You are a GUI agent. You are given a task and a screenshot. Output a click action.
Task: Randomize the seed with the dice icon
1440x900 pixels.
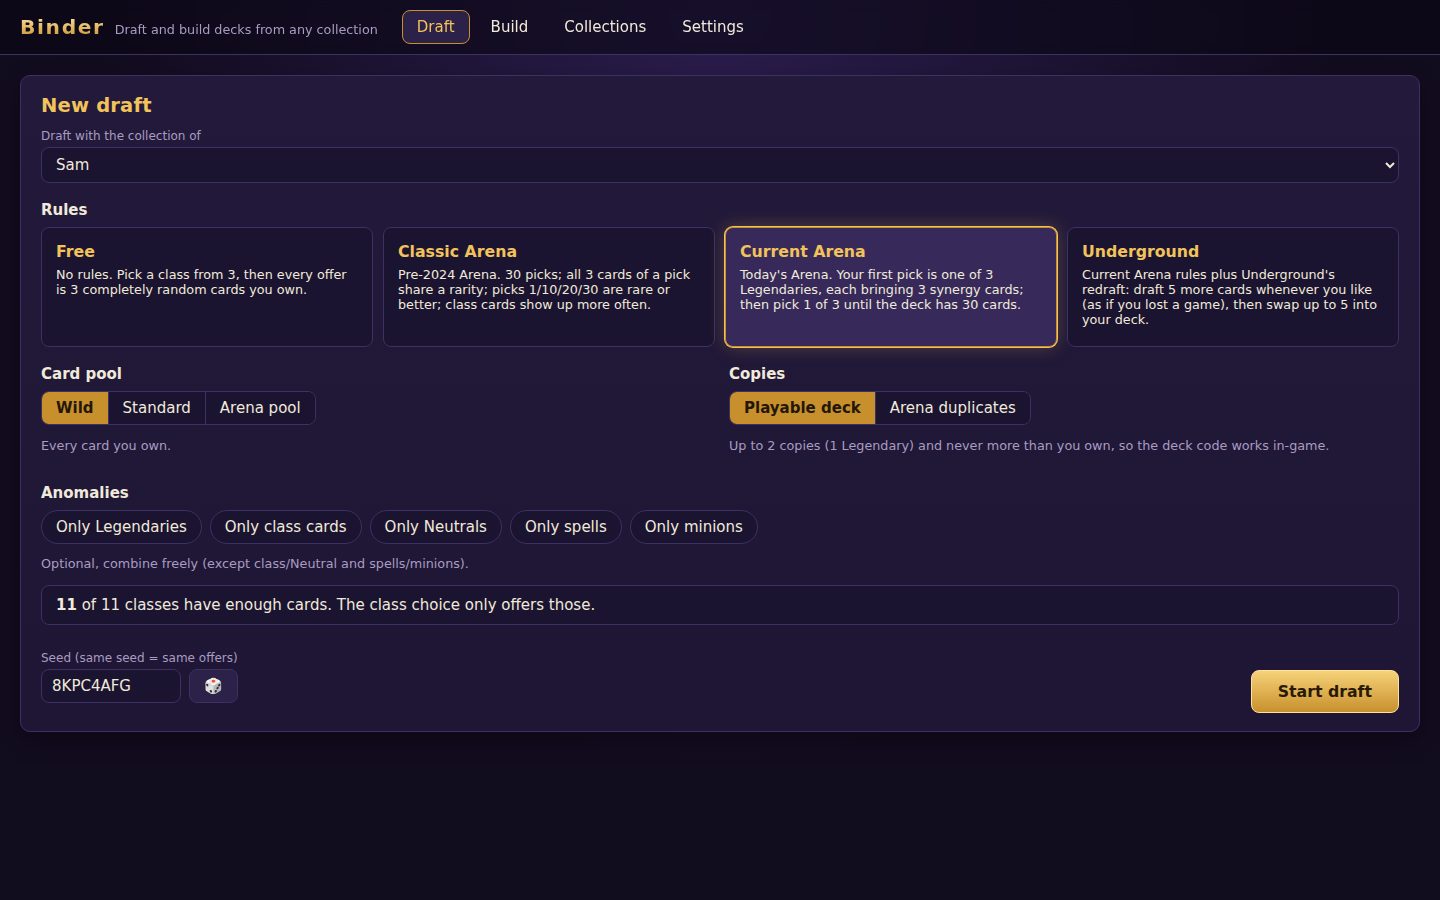click(x=213, y=686)
